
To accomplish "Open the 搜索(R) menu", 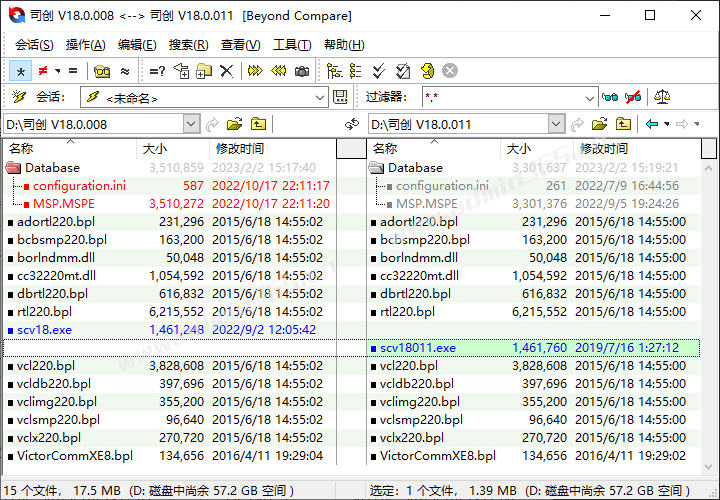I will (188, 45).
